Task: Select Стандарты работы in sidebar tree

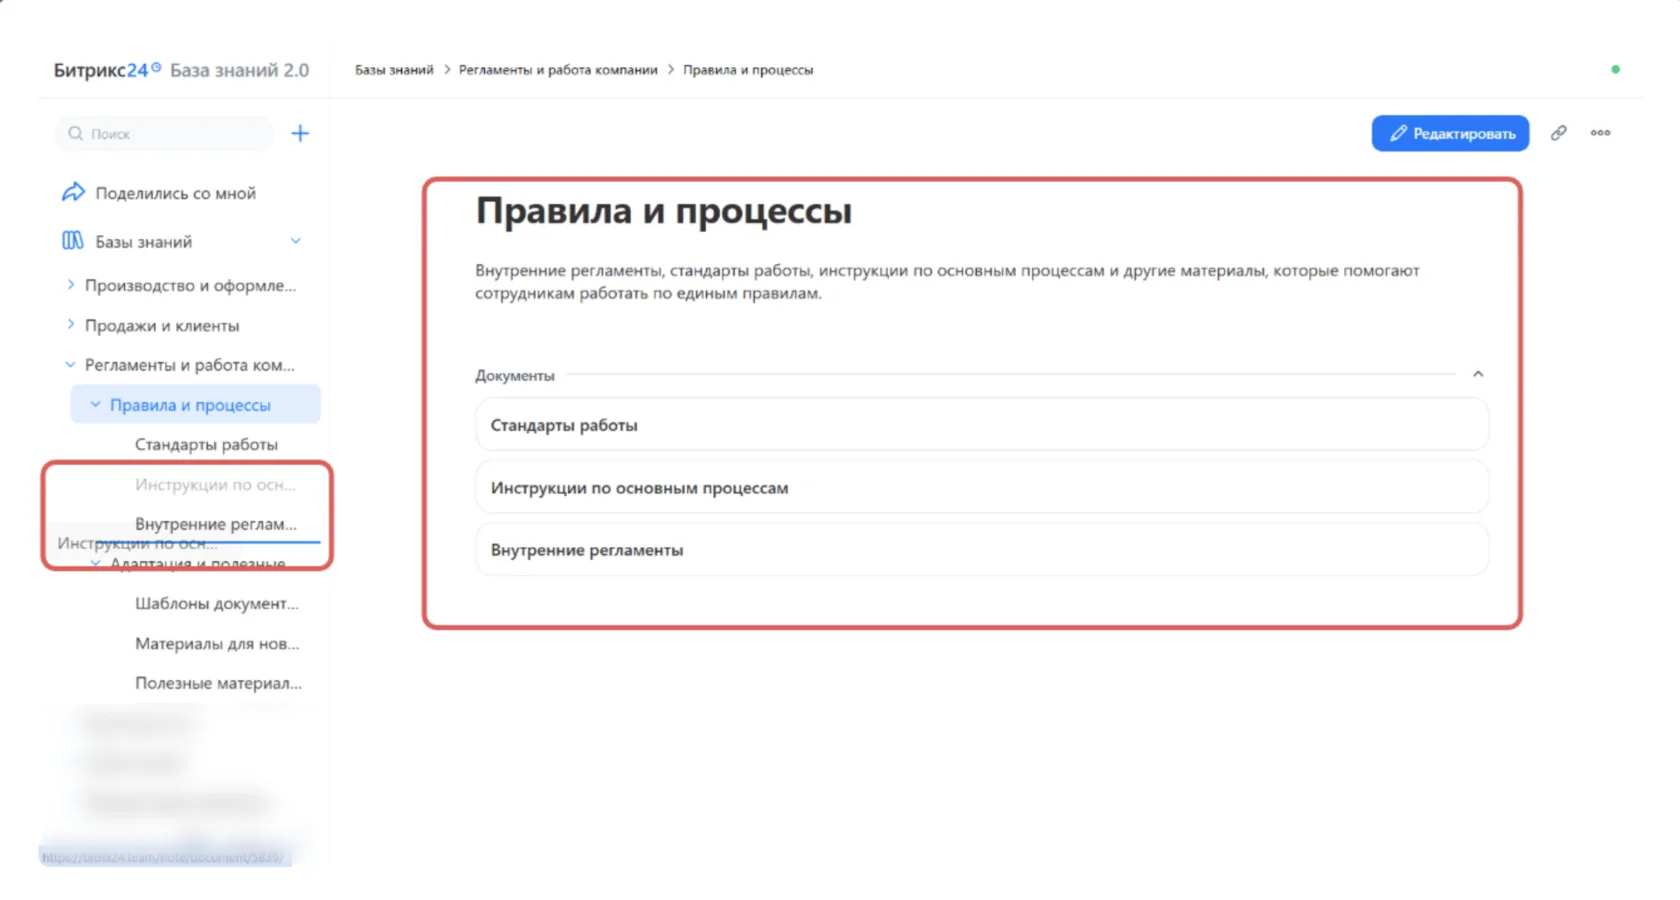Action: point(206,445)
